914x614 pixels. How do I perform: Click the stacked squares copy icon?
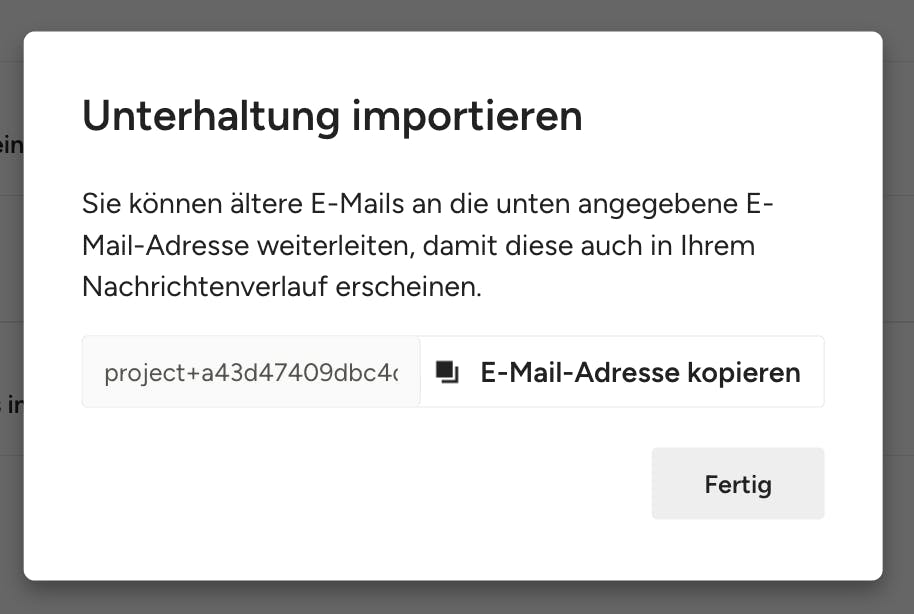[x=447, y=373]
